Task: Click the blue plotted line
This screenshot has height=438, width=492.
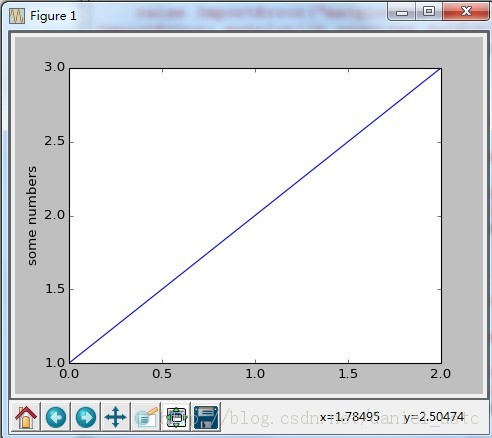Action: pos(255,216)
